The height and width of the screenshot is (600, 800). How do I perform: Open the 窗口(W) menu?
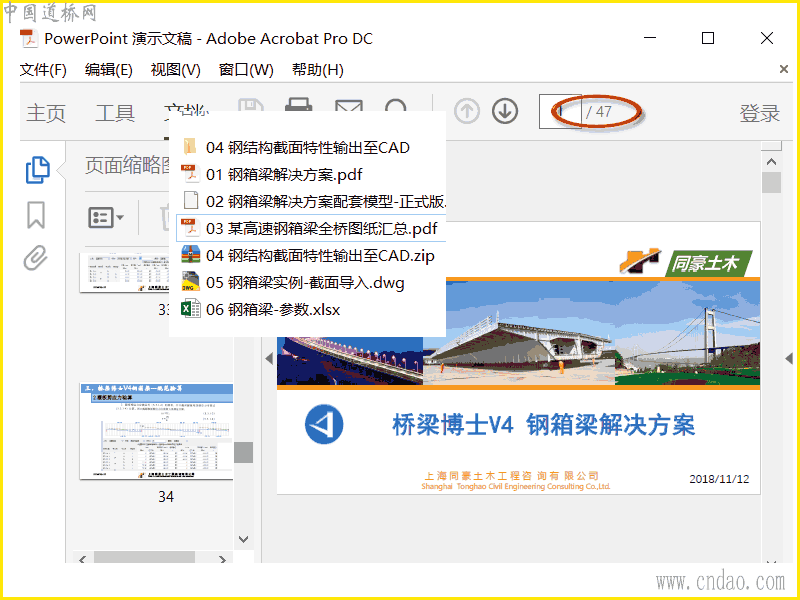click(x=246, y=70)
